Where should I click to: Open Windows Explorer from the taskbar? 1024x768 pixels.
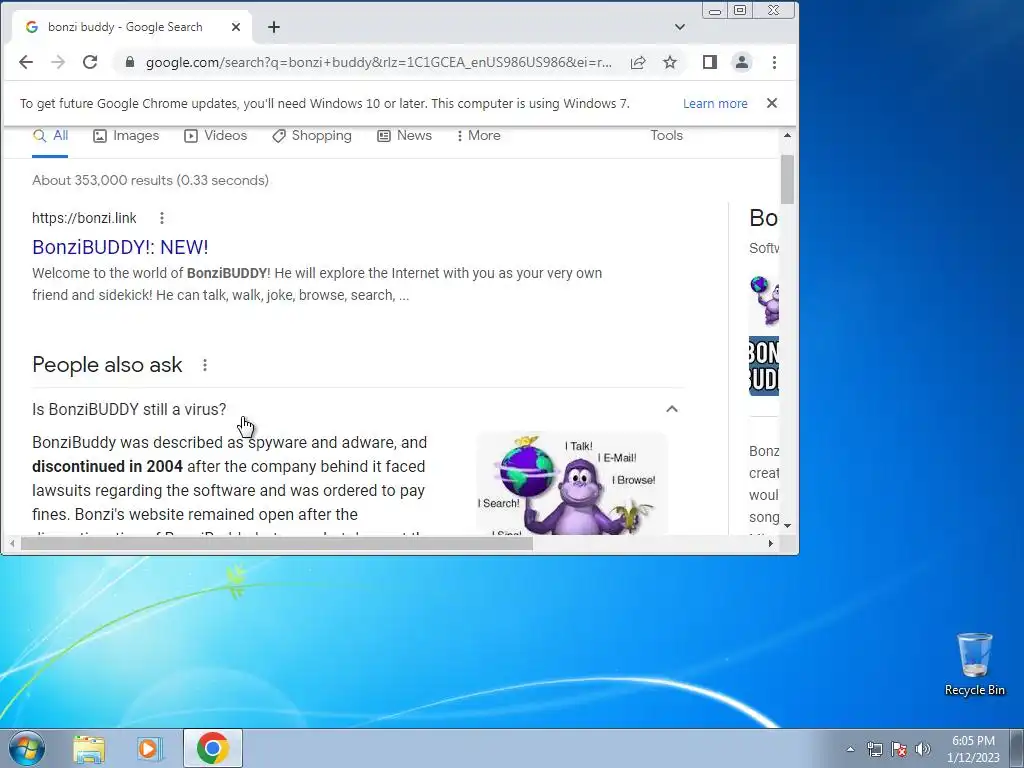(89, 749)
